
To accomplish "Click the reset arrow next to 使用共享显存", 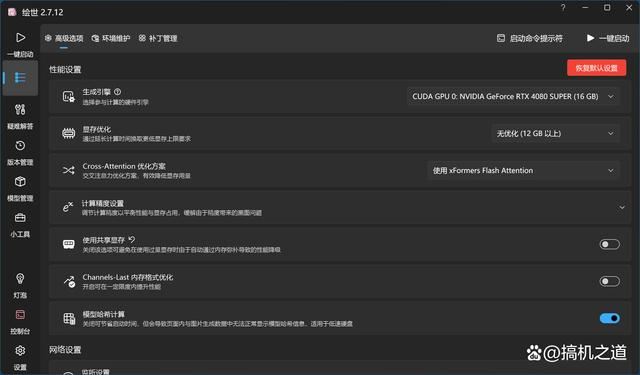I will [x=131, y=240].
